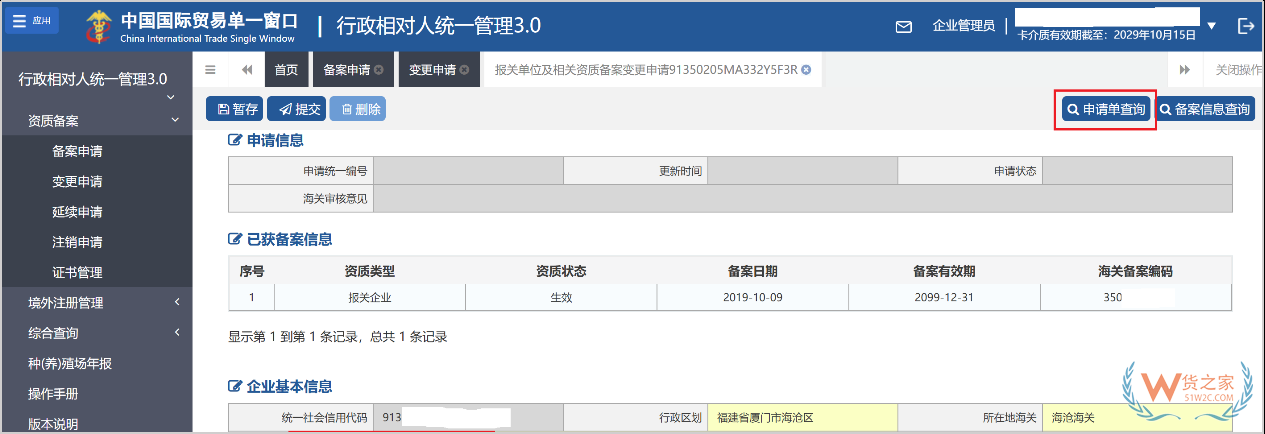Click the 海关审核意见 field
The width and height of the screenshot is (1265, 434).
(803, 198)
